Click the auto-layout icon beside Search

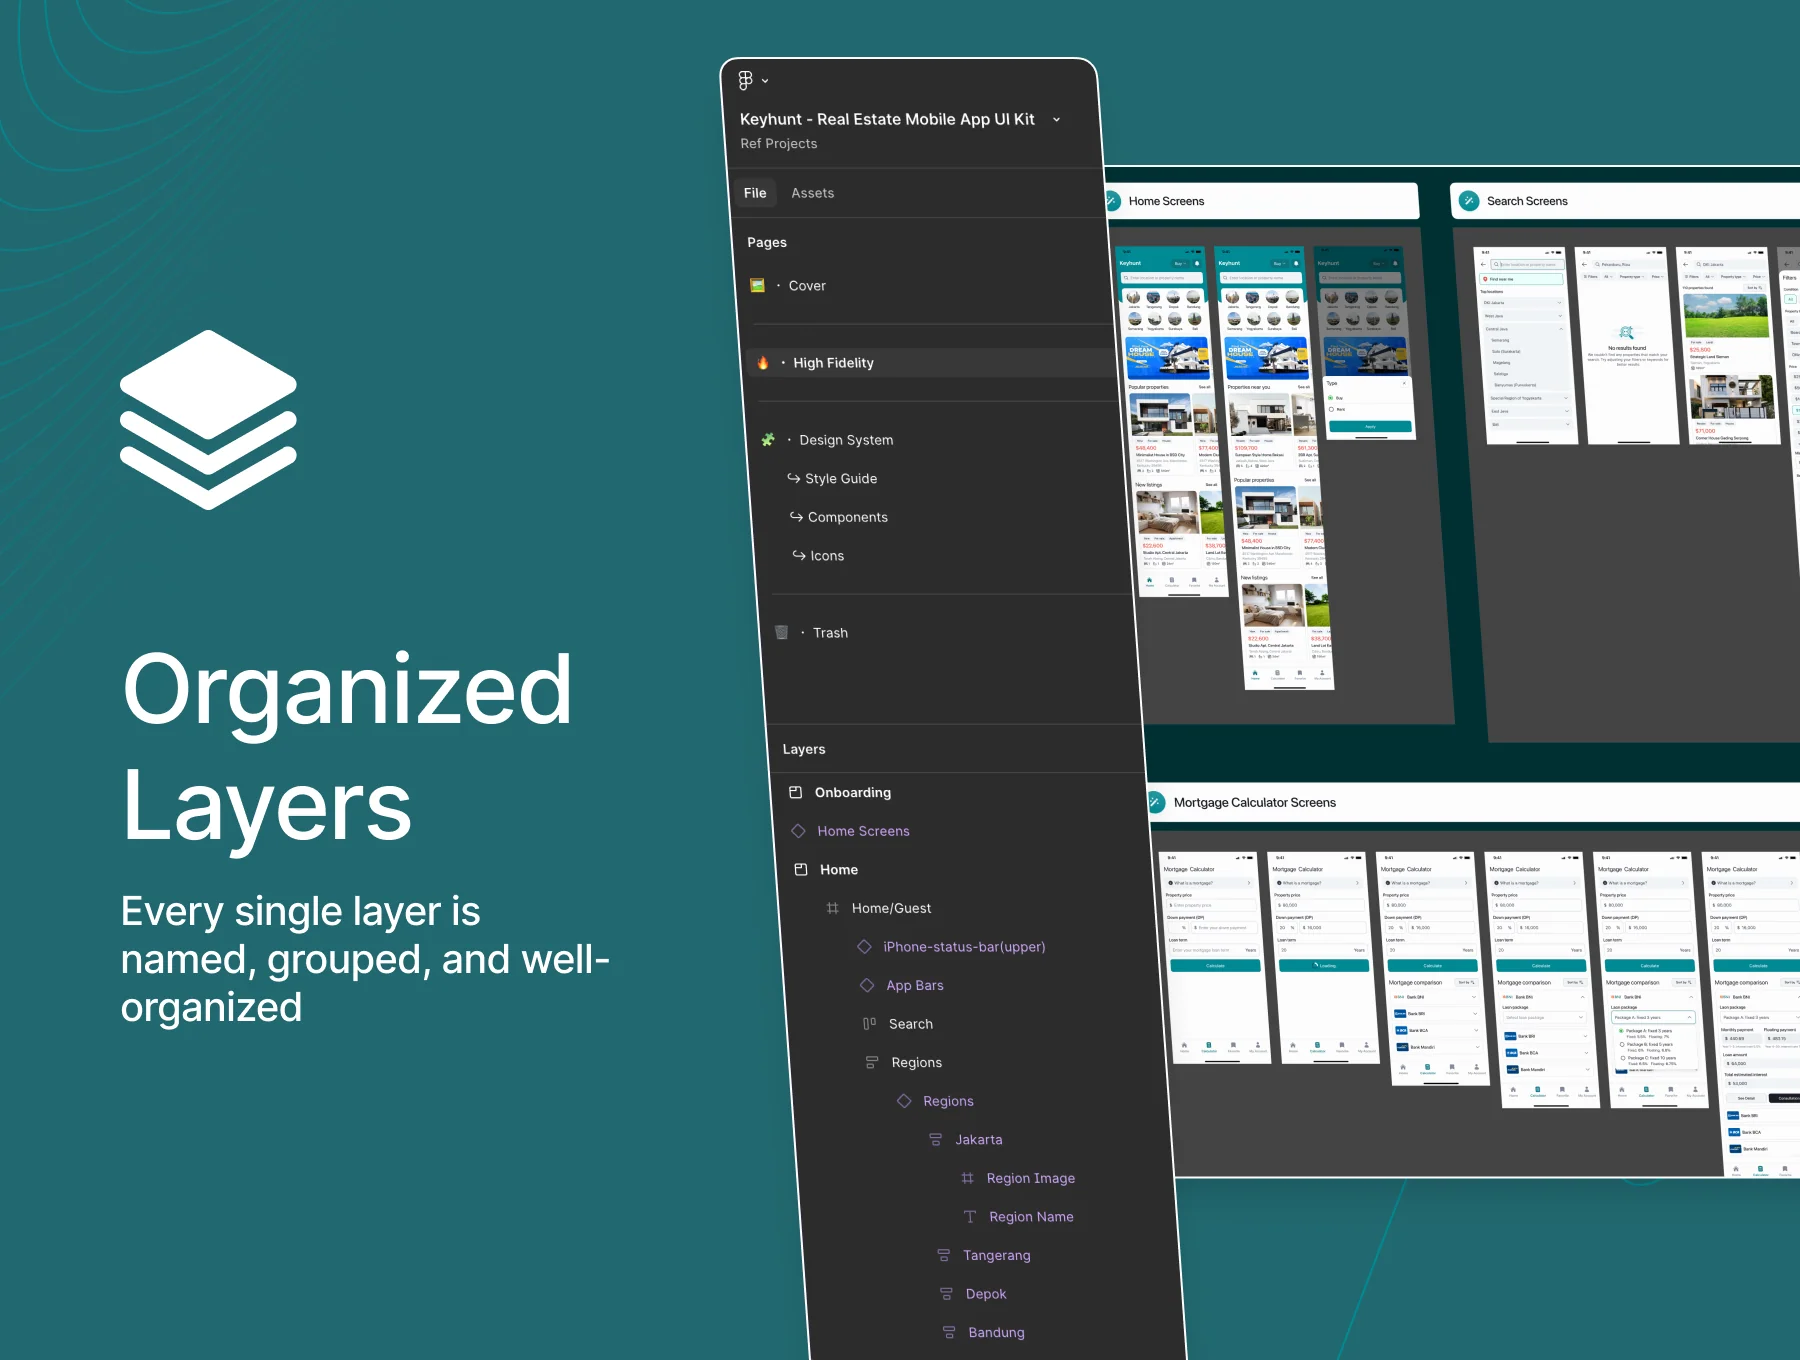(x=869, y=1023)
